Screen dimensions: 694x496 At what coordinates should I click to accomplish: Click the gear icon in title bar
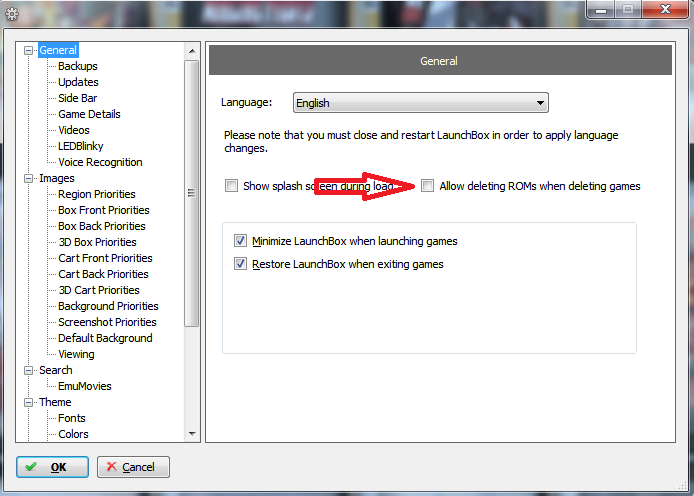pos(12,14)
